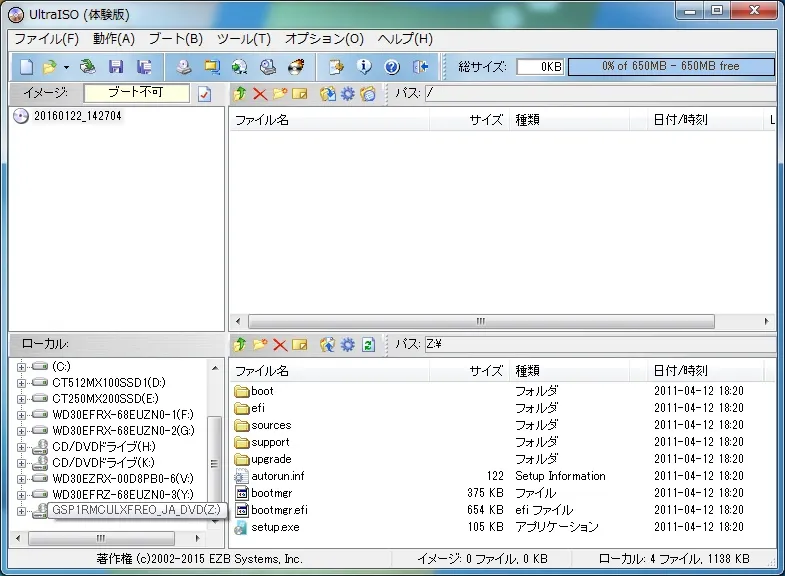
Task: Click New Folder icon in local pane toolbar
Action: coord(260,344)
